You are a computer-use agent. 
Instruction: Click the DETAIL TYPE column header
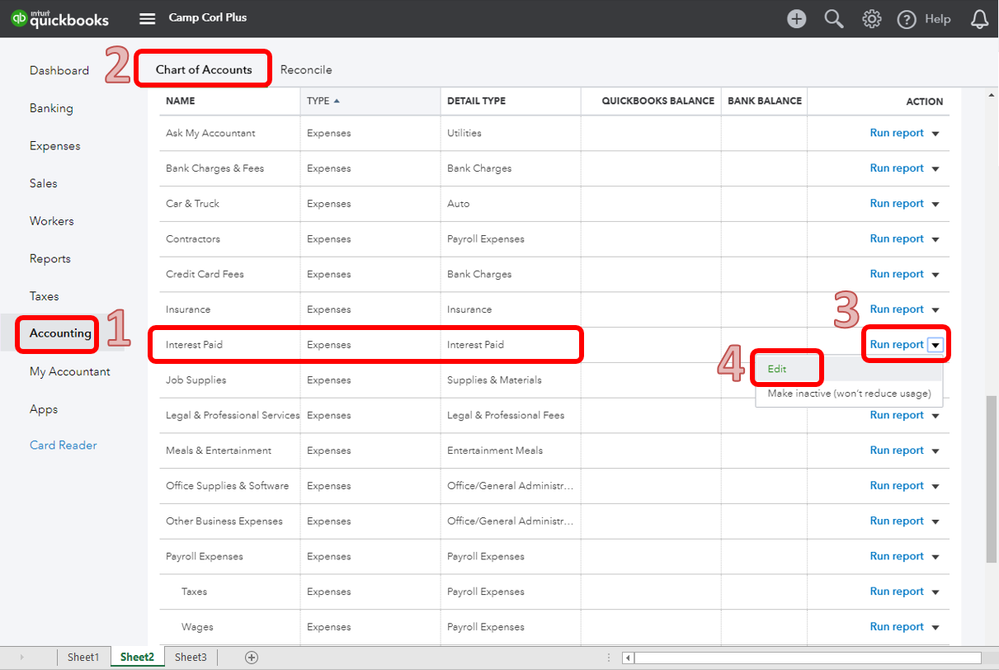[x=476, y=101]
